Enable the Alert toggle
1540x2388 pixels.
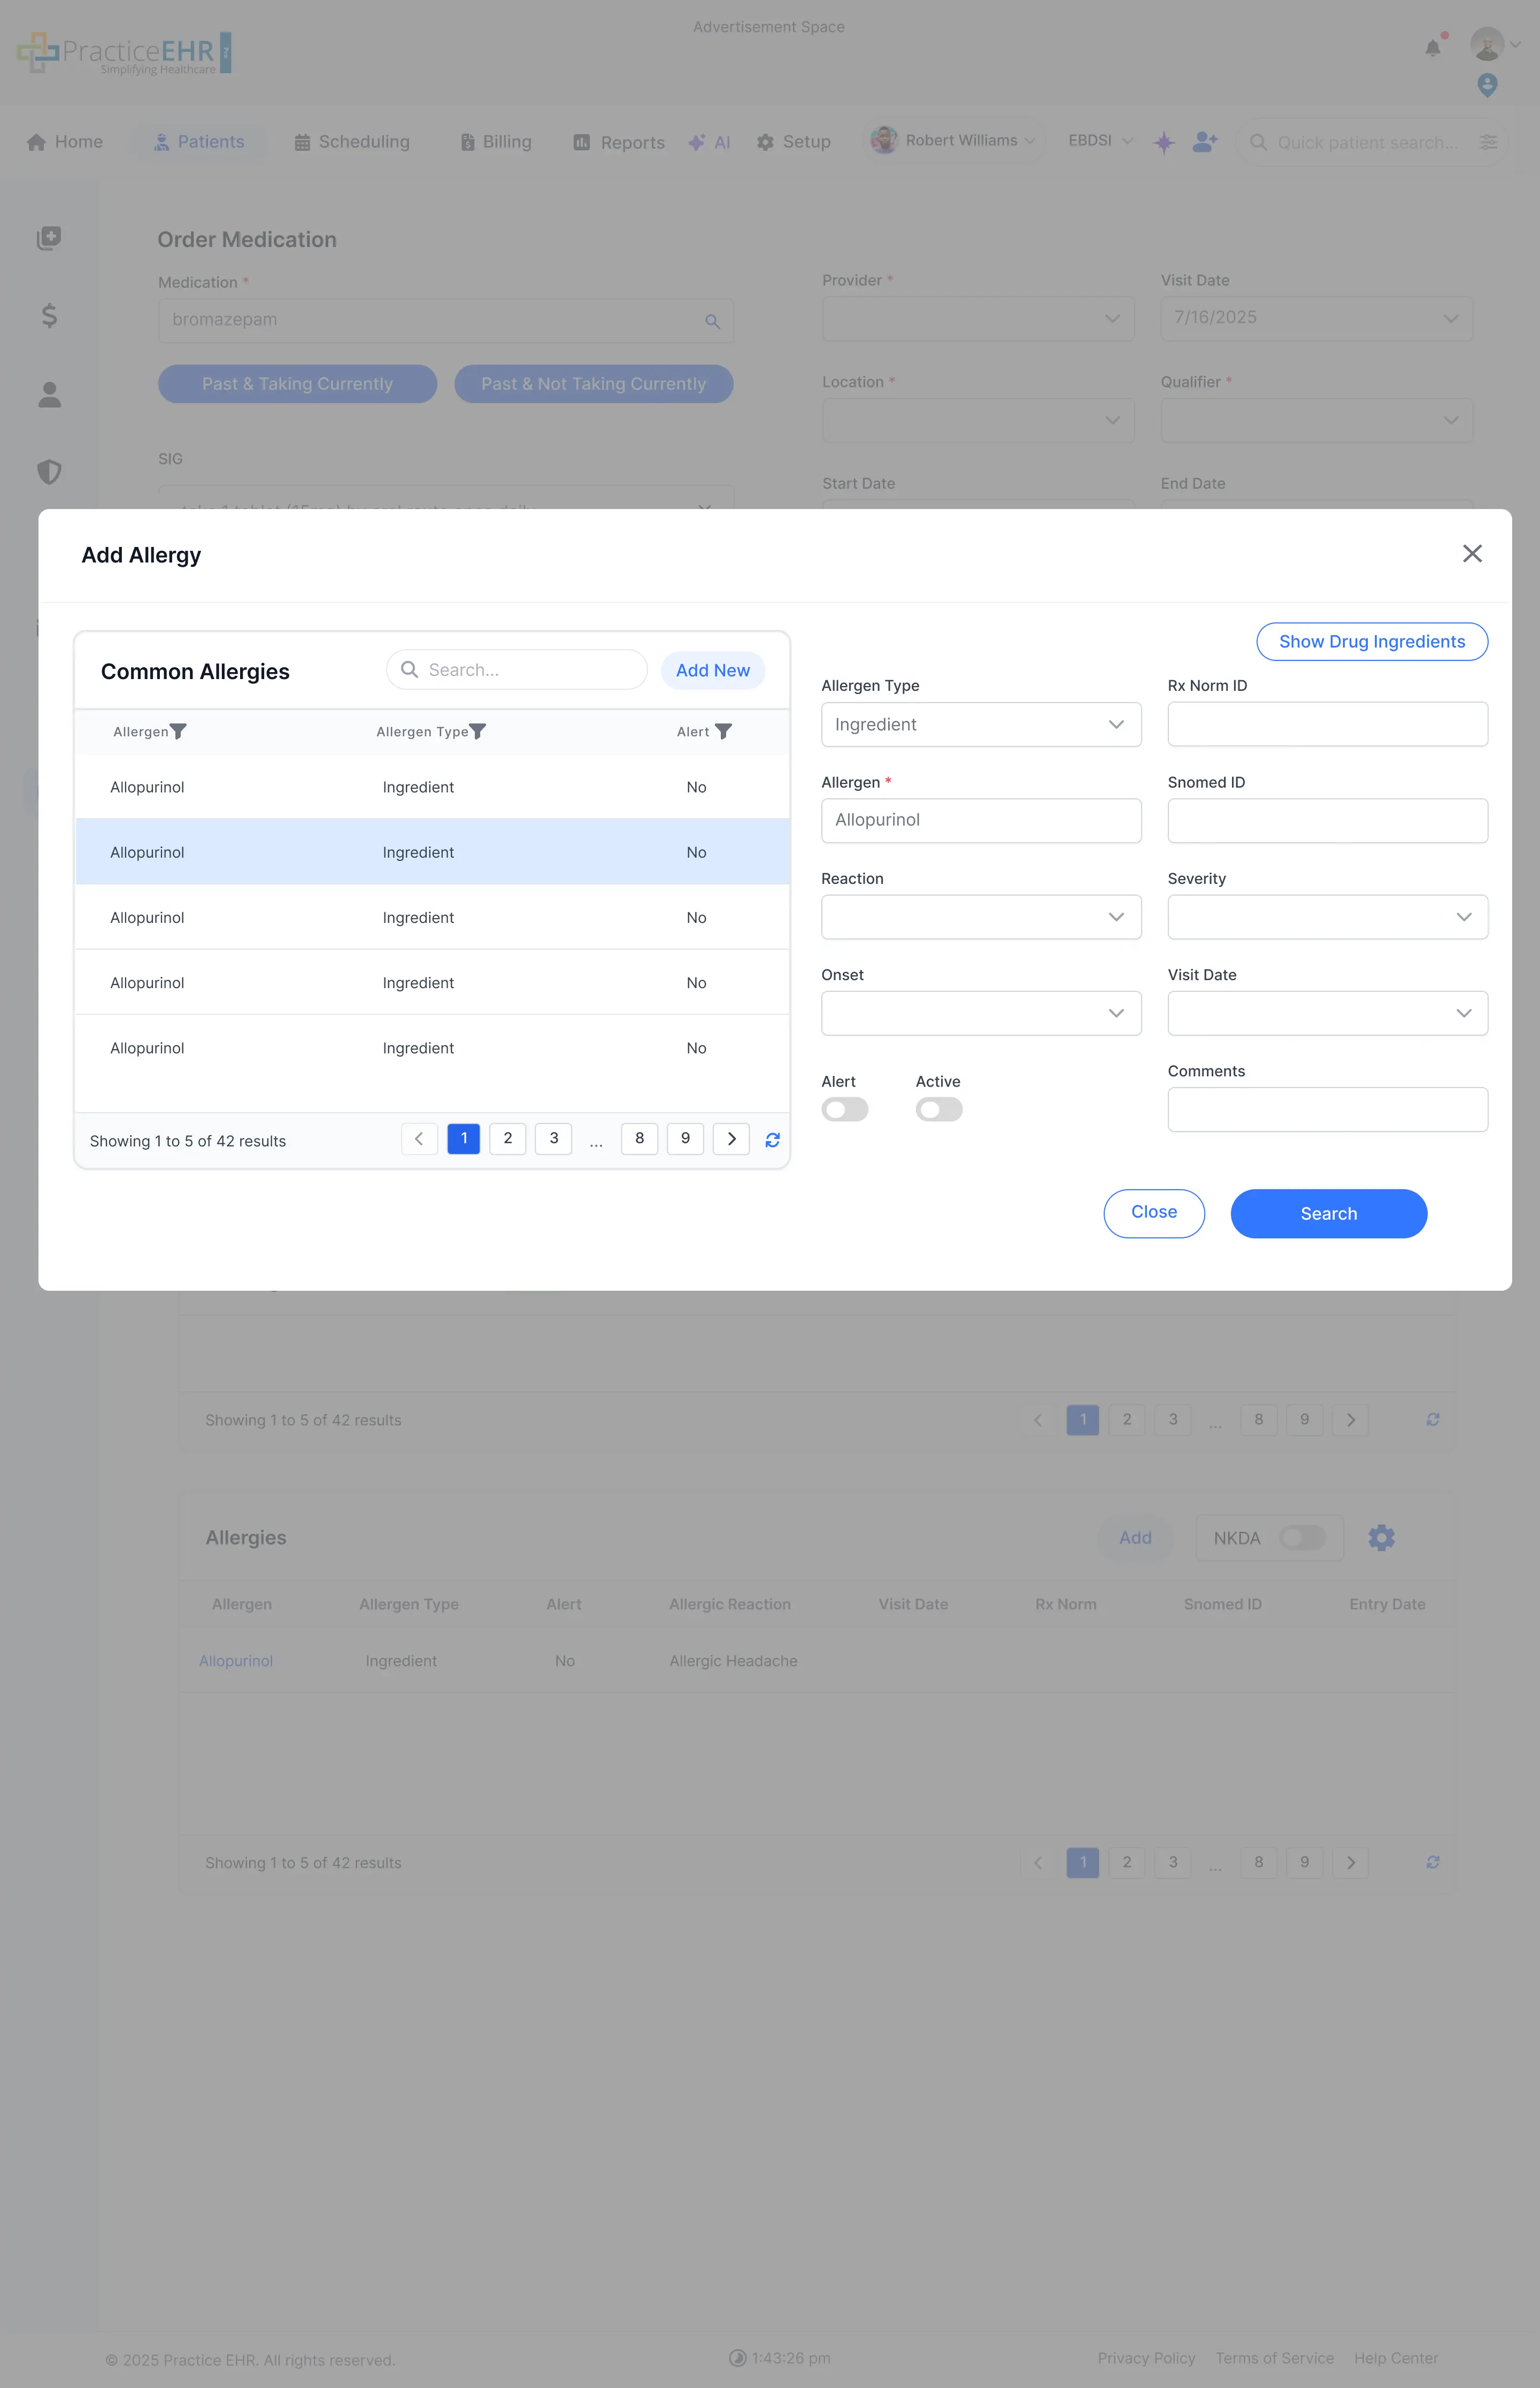845,1109
